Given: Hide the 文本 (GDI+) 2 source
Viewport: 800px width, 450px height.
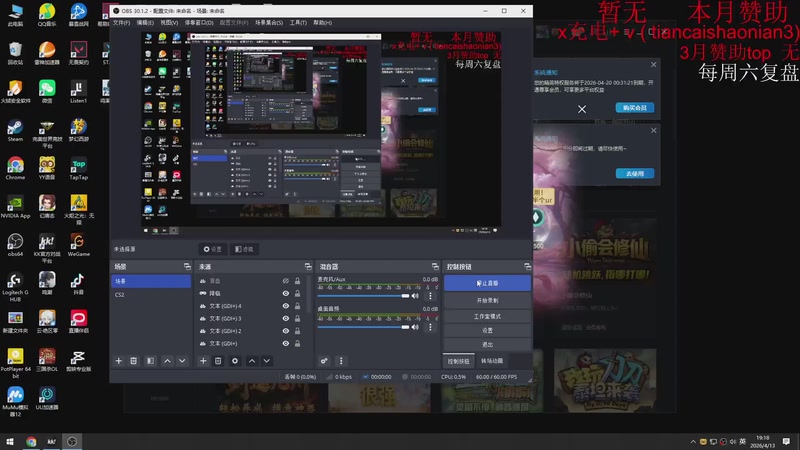Looking at the screenshot, I should pyautogui.click(x=286, y=331).
